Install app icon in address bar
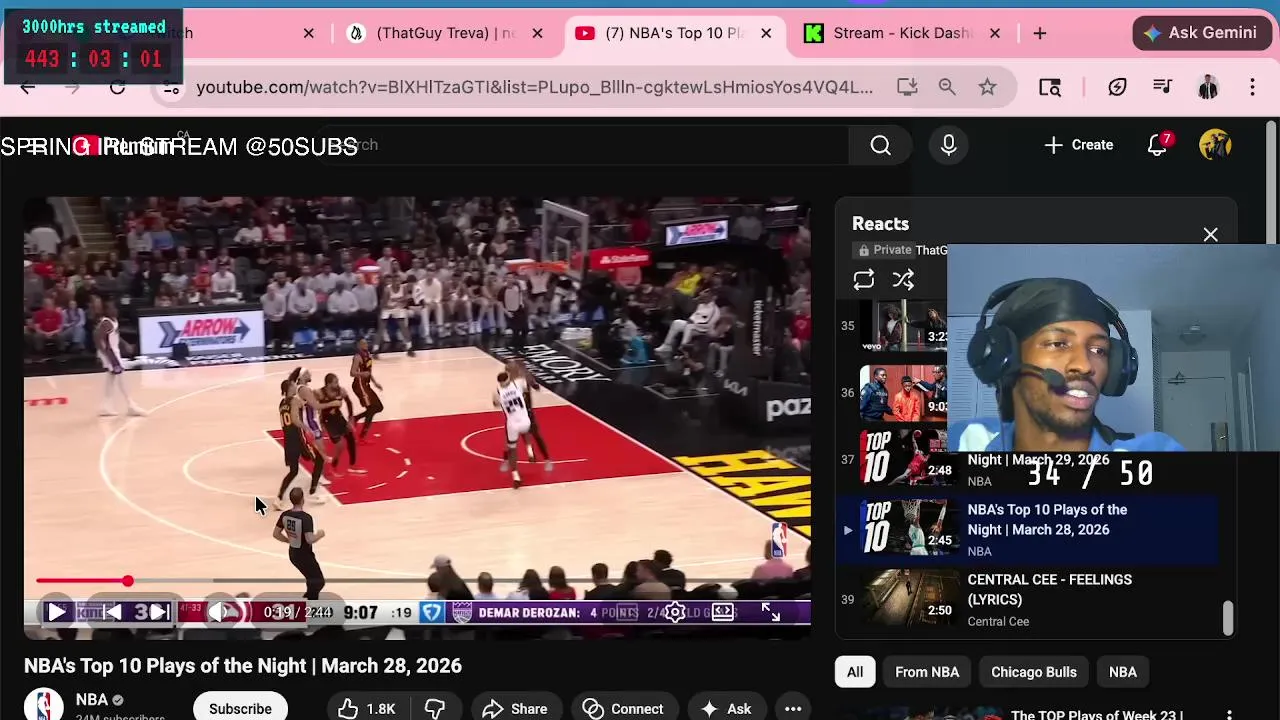The height and width of the screenshot is (720, 1280). (907, 87)
